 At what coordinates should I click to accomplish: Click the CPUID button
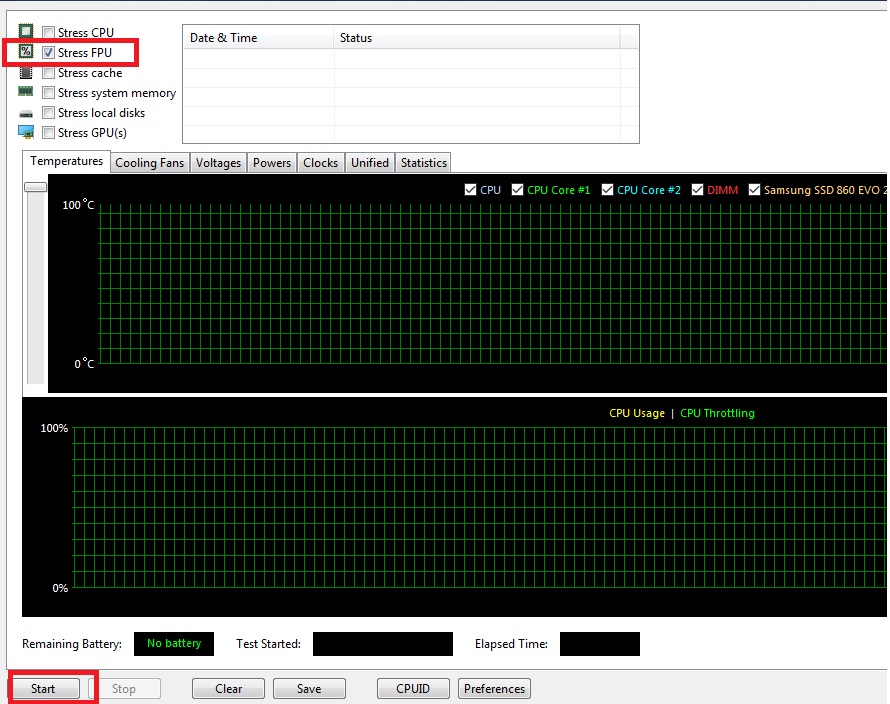point(413,689)
